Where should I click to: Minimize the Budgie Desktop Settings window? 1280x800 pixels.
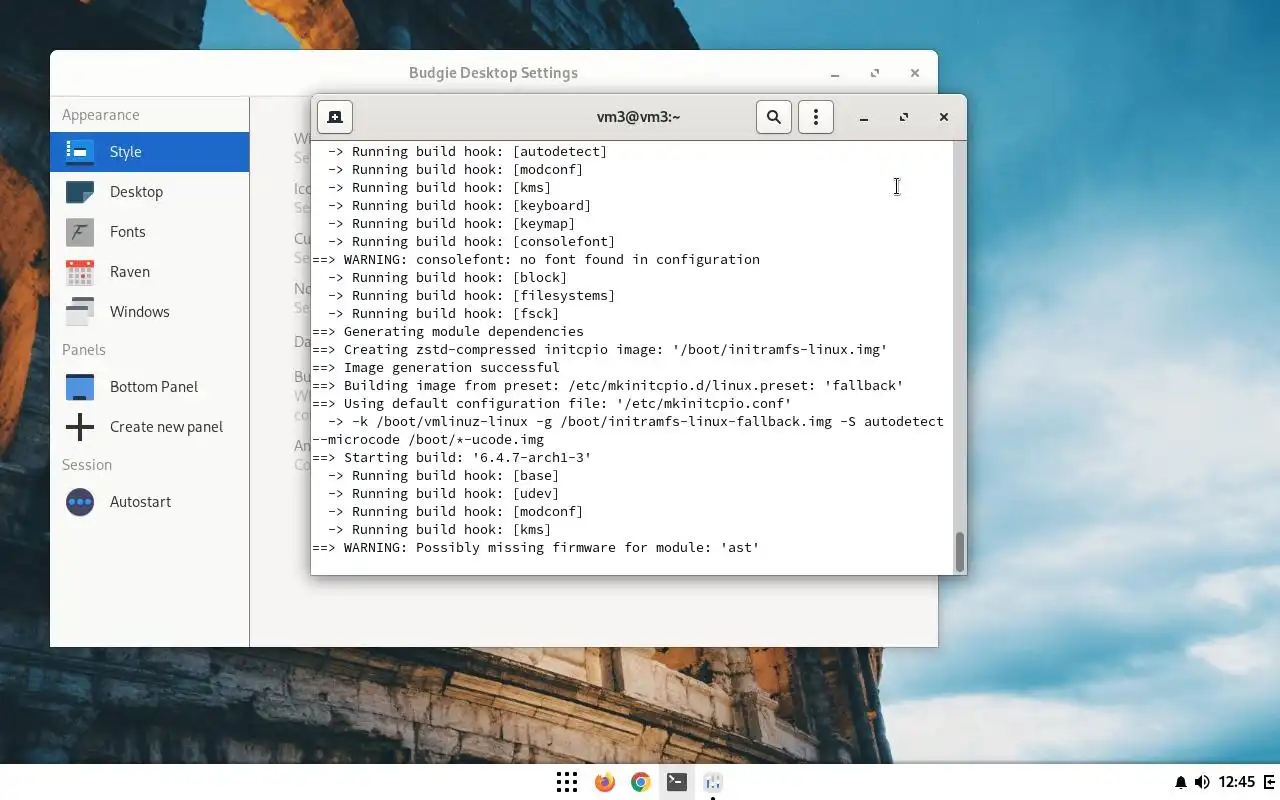coord(835,73)
